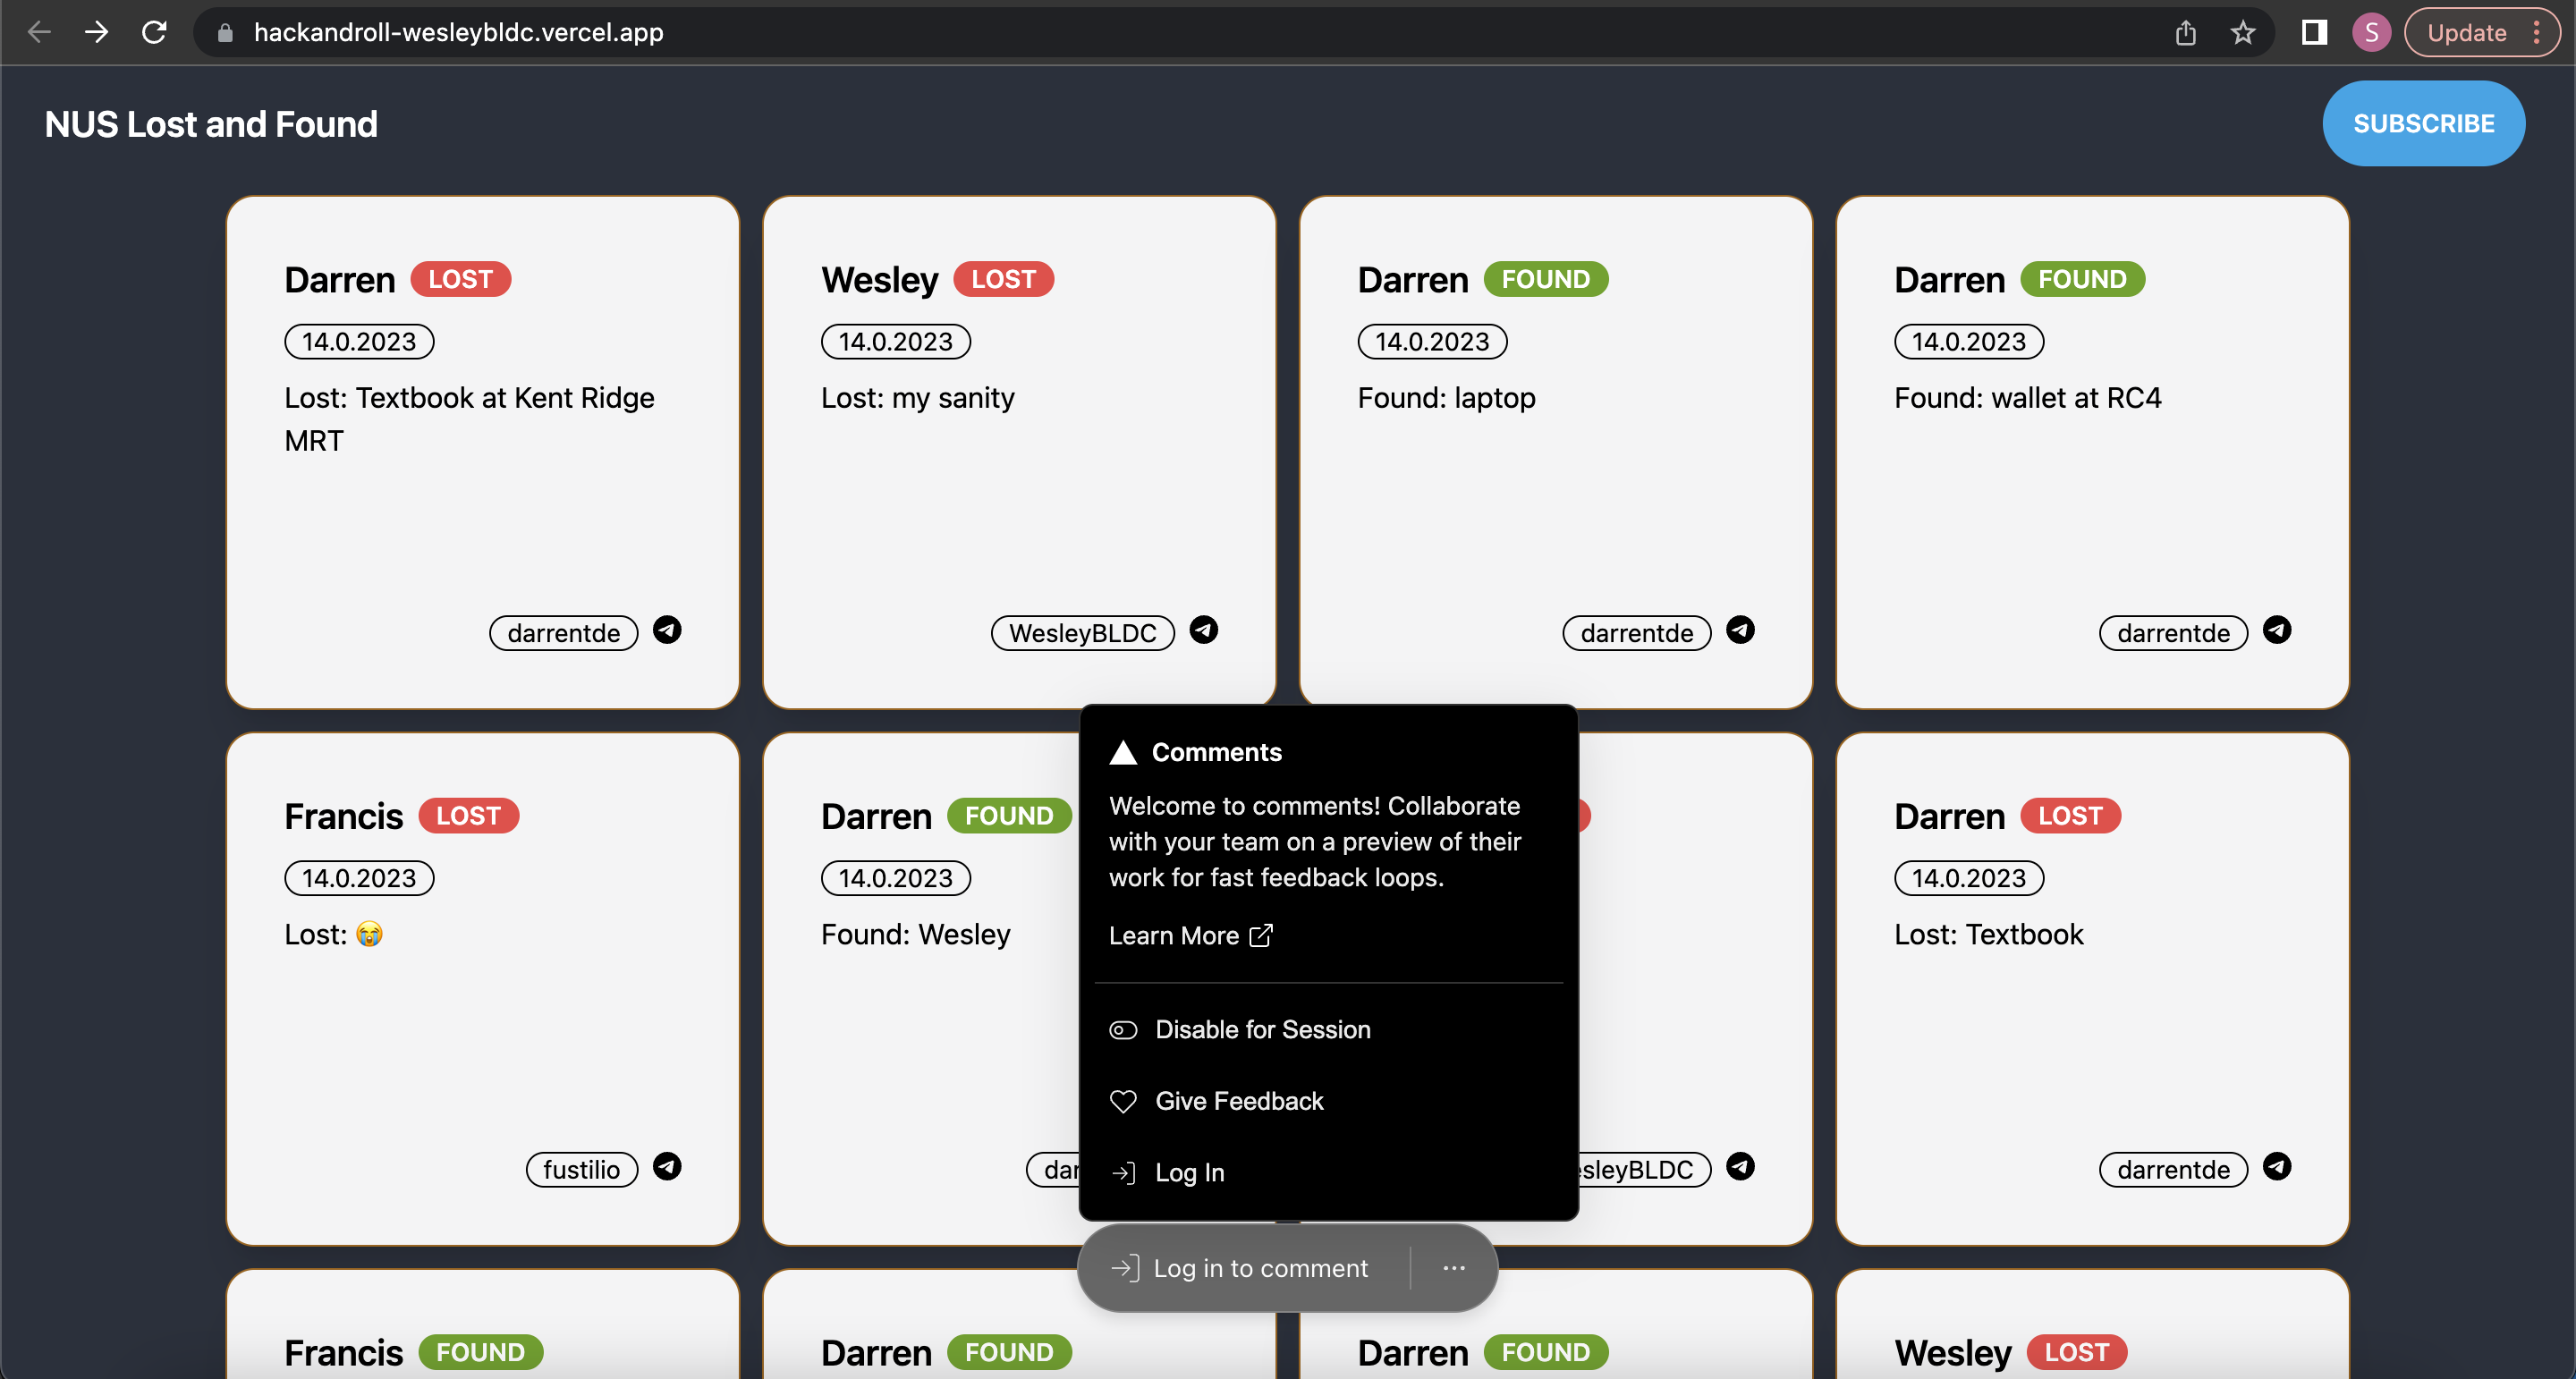This screenshot has height=1379, width=2576.
Task: Click Telegram icon on Darren's Textbook at Kent Ridge card
Action: click(667, 630)
